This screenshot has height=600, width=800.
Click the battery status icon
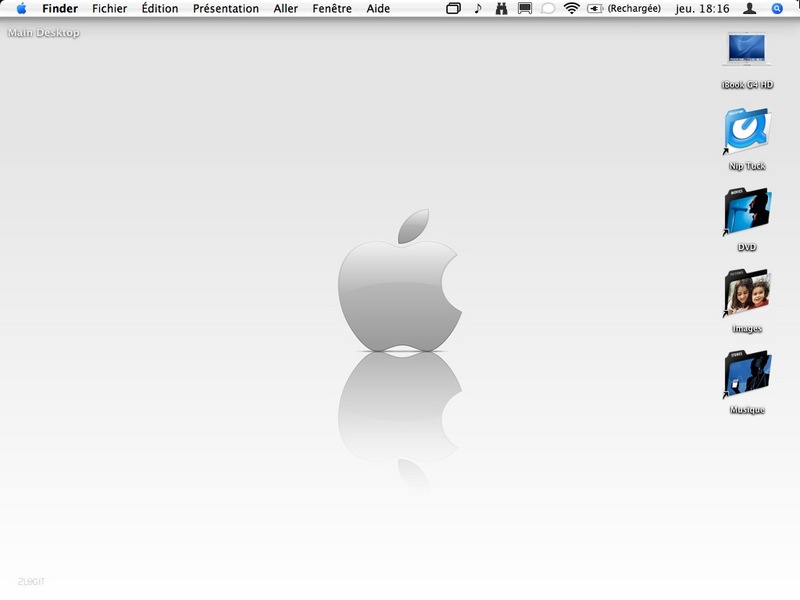(x=595, y=9)
